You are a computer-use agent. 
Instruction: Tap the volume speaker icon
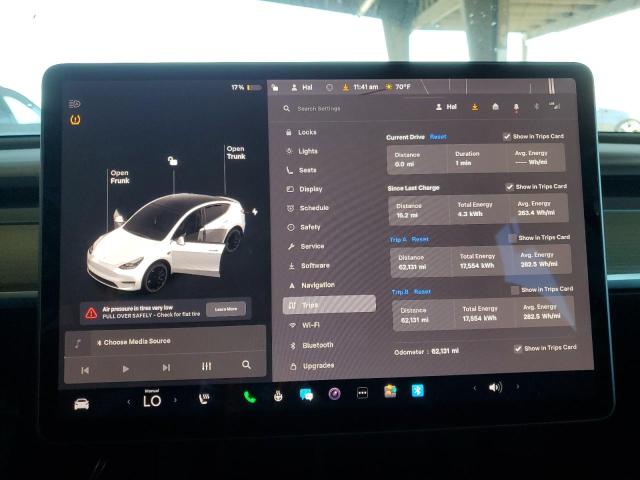[495, 387]
